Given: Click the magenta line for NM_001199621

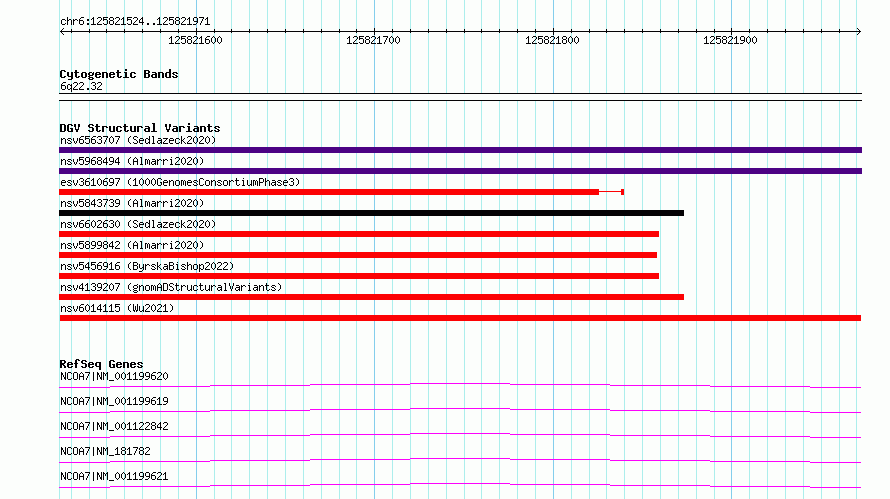Looking at the screenshot, I should 460,485.
